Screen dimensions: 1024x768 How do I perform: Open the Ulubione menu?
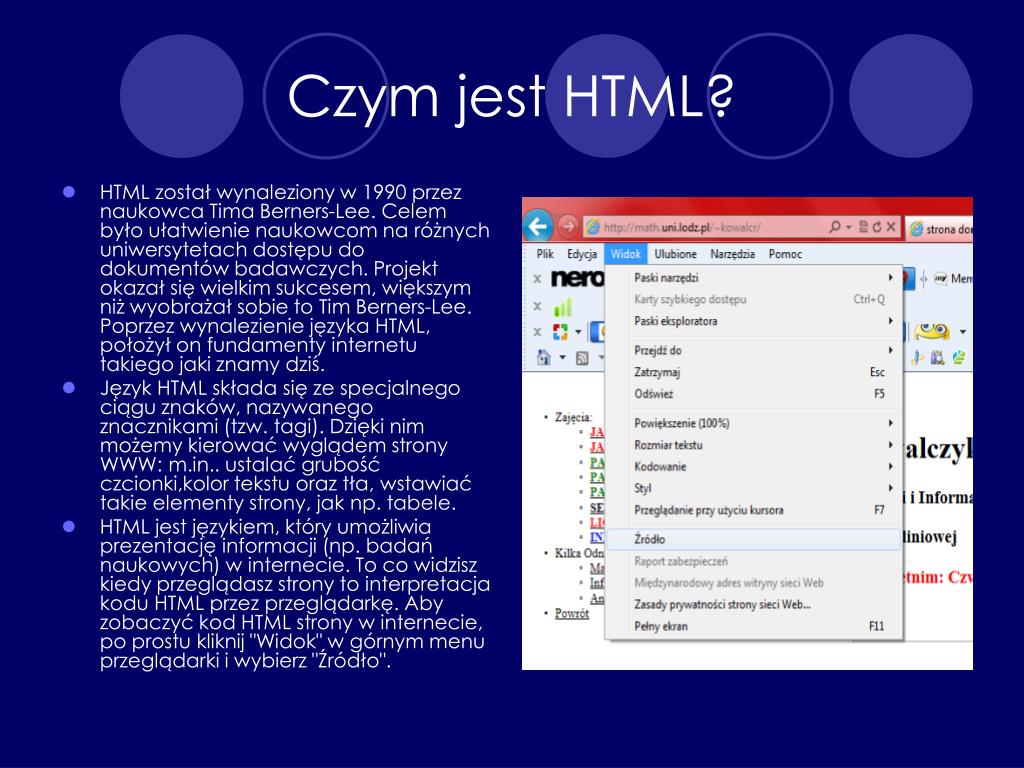676,254
